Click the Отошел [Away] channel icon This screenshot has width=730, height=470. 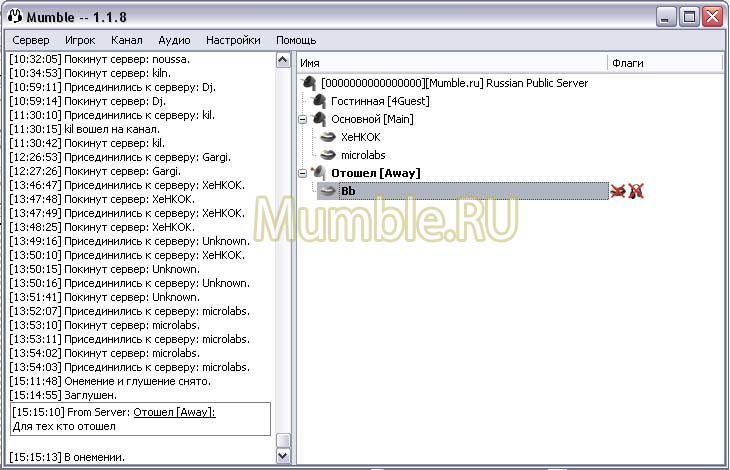point(320,173)
